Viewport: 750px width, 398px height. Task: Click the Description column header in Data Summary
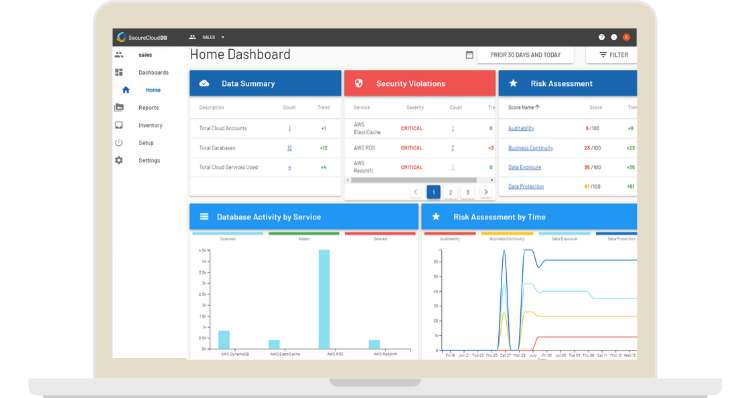click(211, 108)
